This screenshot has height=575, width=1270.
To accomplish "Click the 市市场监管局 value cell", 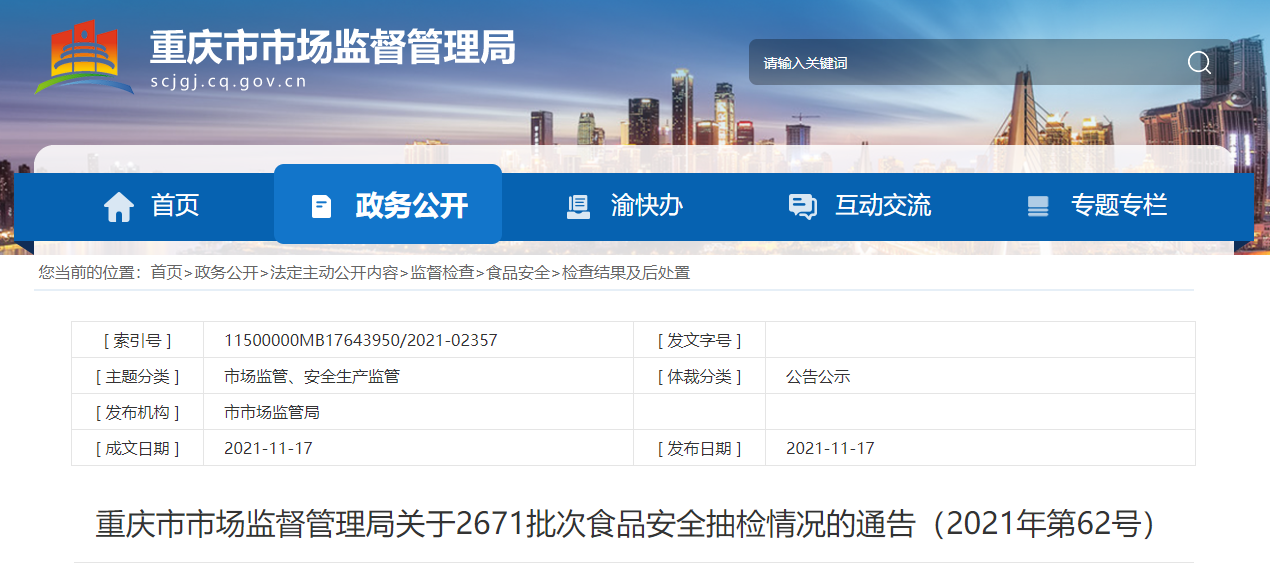I will 419,412.
